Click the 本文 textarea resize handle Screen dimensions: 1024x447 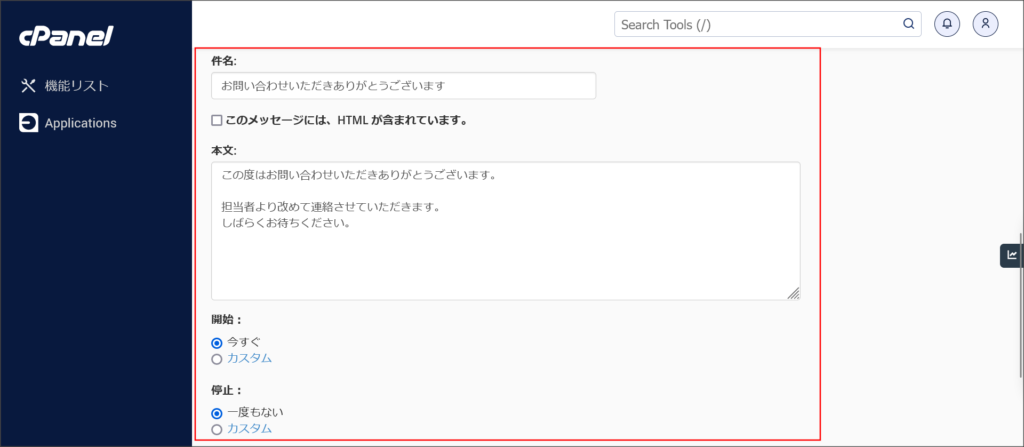(793, 293)
